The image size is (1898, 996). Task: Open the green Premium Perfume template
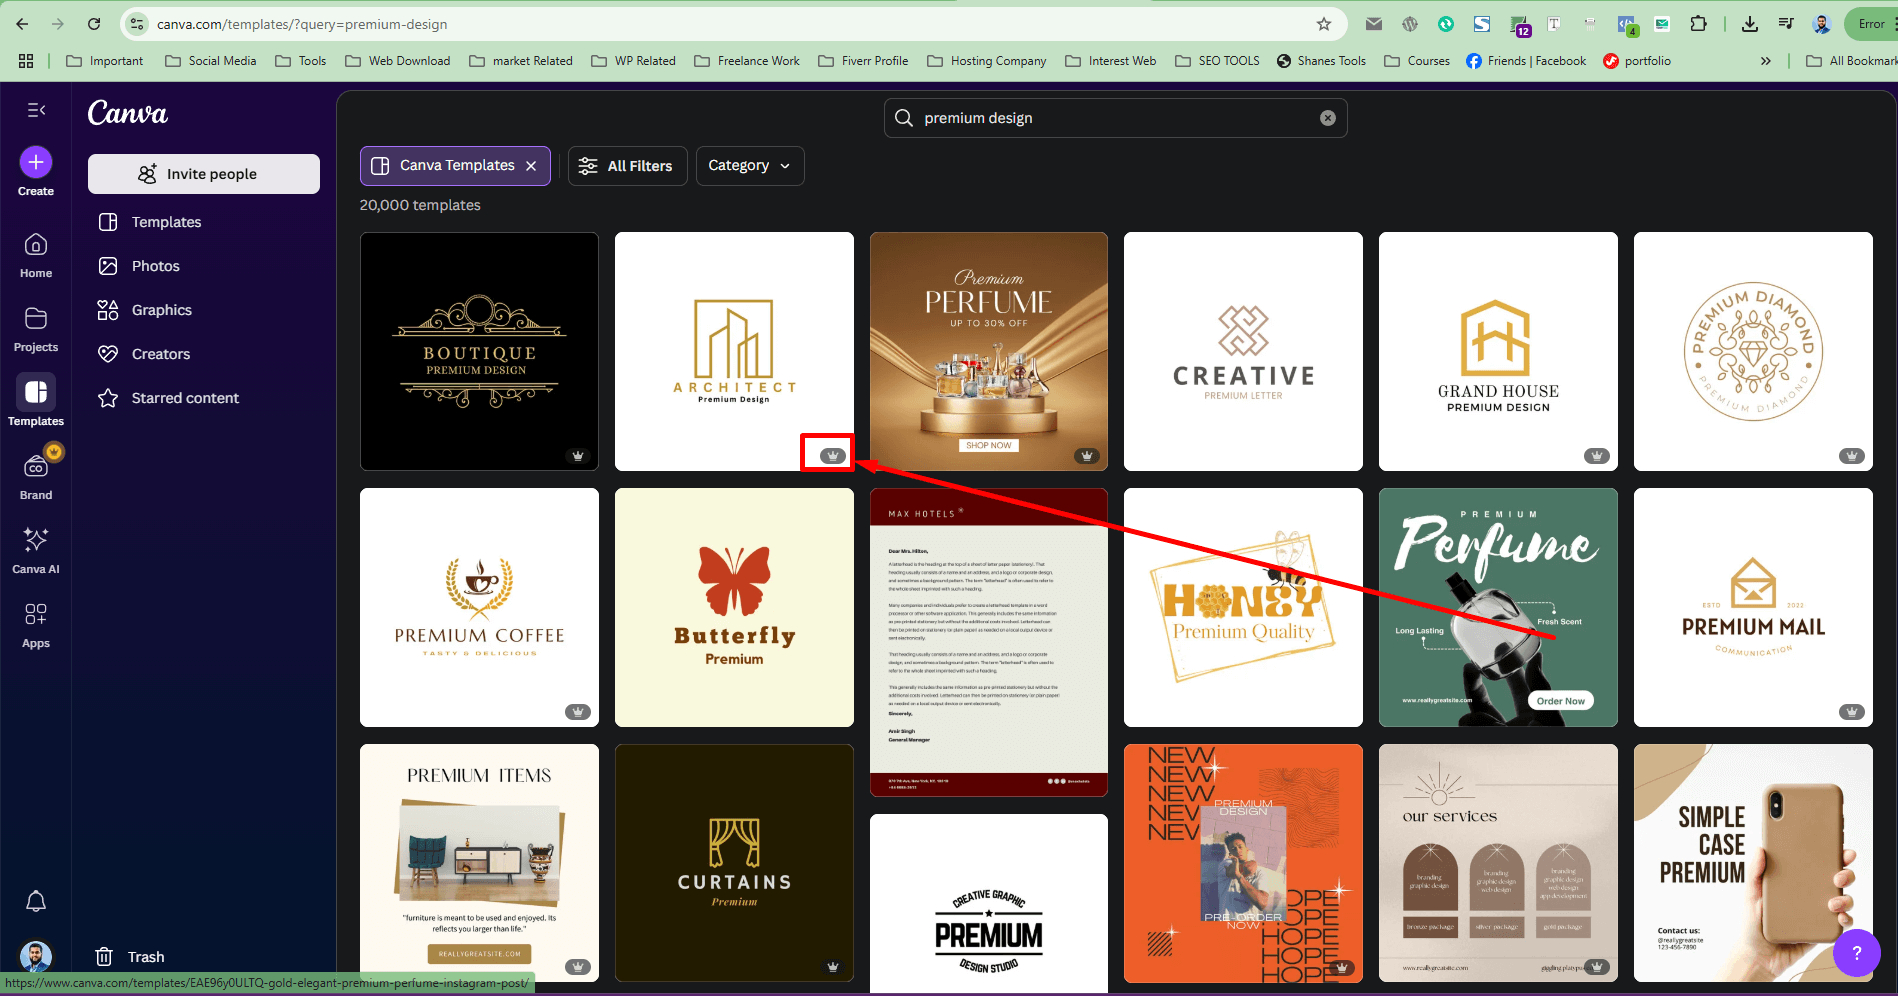[x=1498, y=608]
